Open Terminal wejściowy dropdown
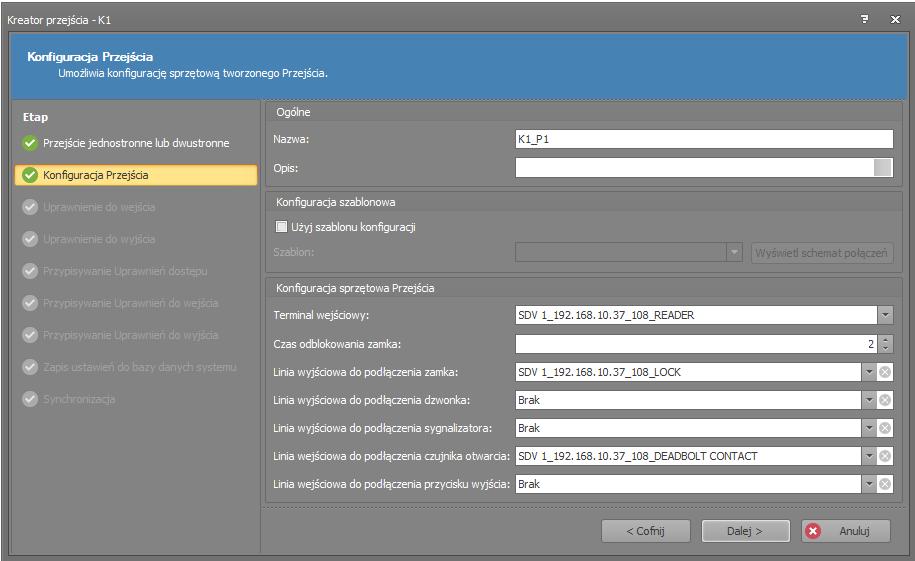The image size is (915, 561). coord(885,315)
